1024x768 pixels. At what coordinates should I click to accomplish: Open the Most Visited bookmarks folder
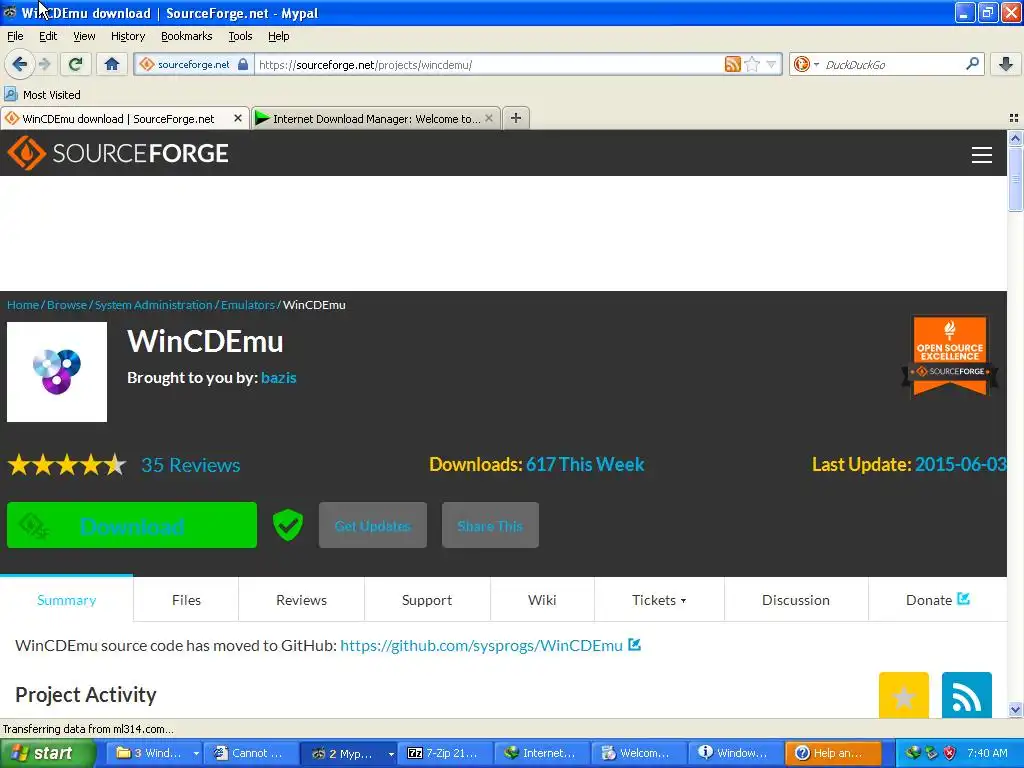click(x=42, y=95)
